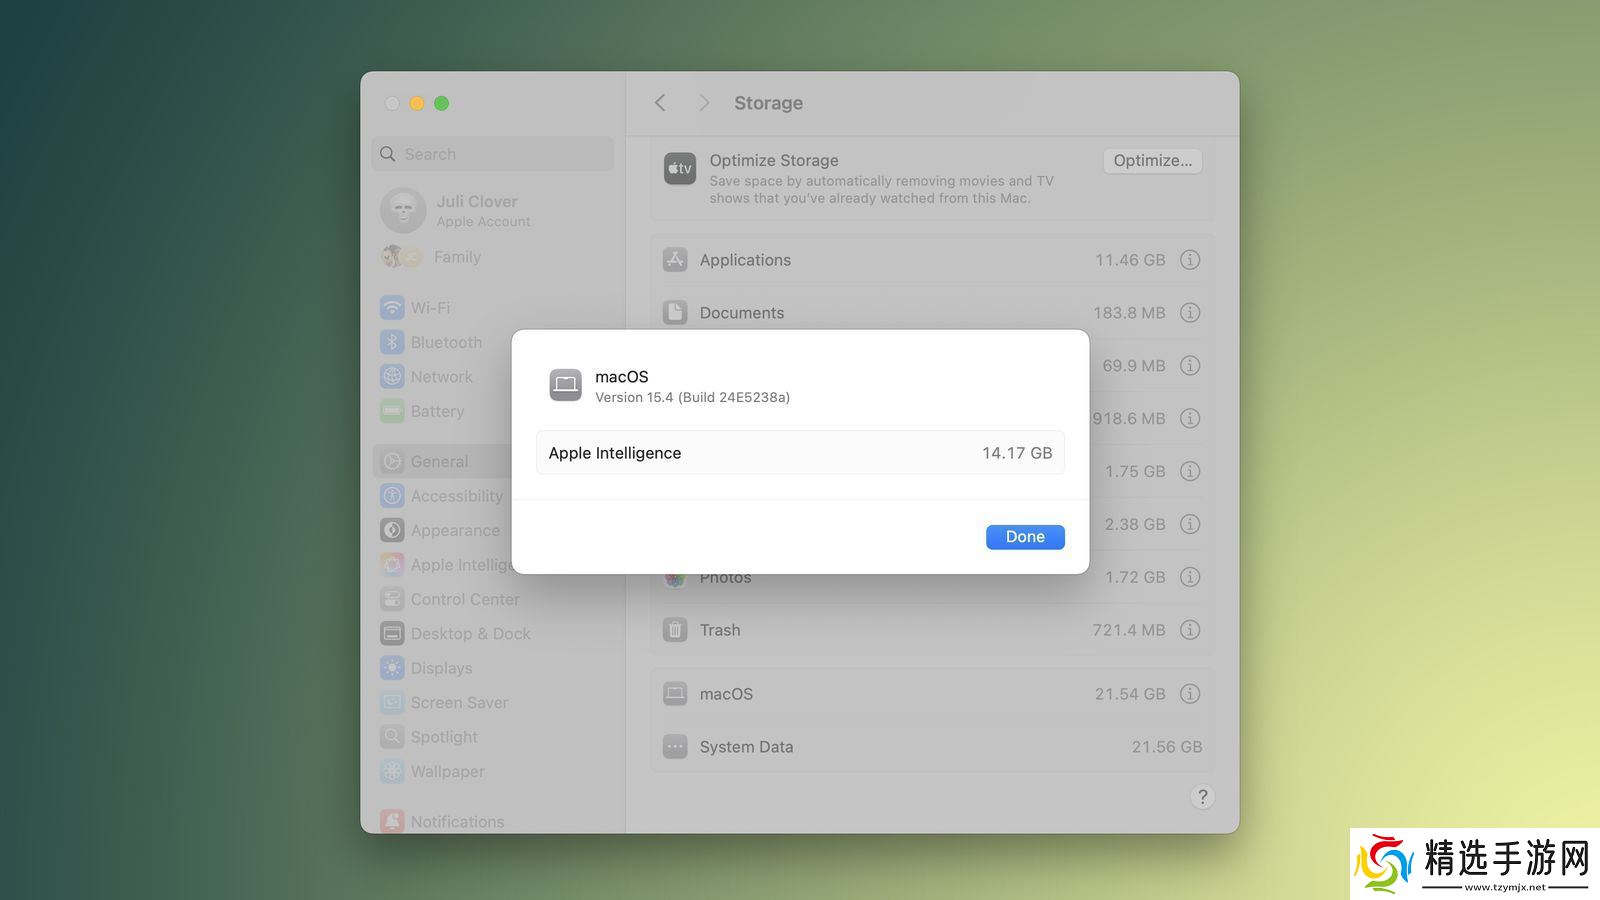Viewport: 1600px width, 900px height.
Task: Click the Apple TV icon
Action: [x=679, y=169]
